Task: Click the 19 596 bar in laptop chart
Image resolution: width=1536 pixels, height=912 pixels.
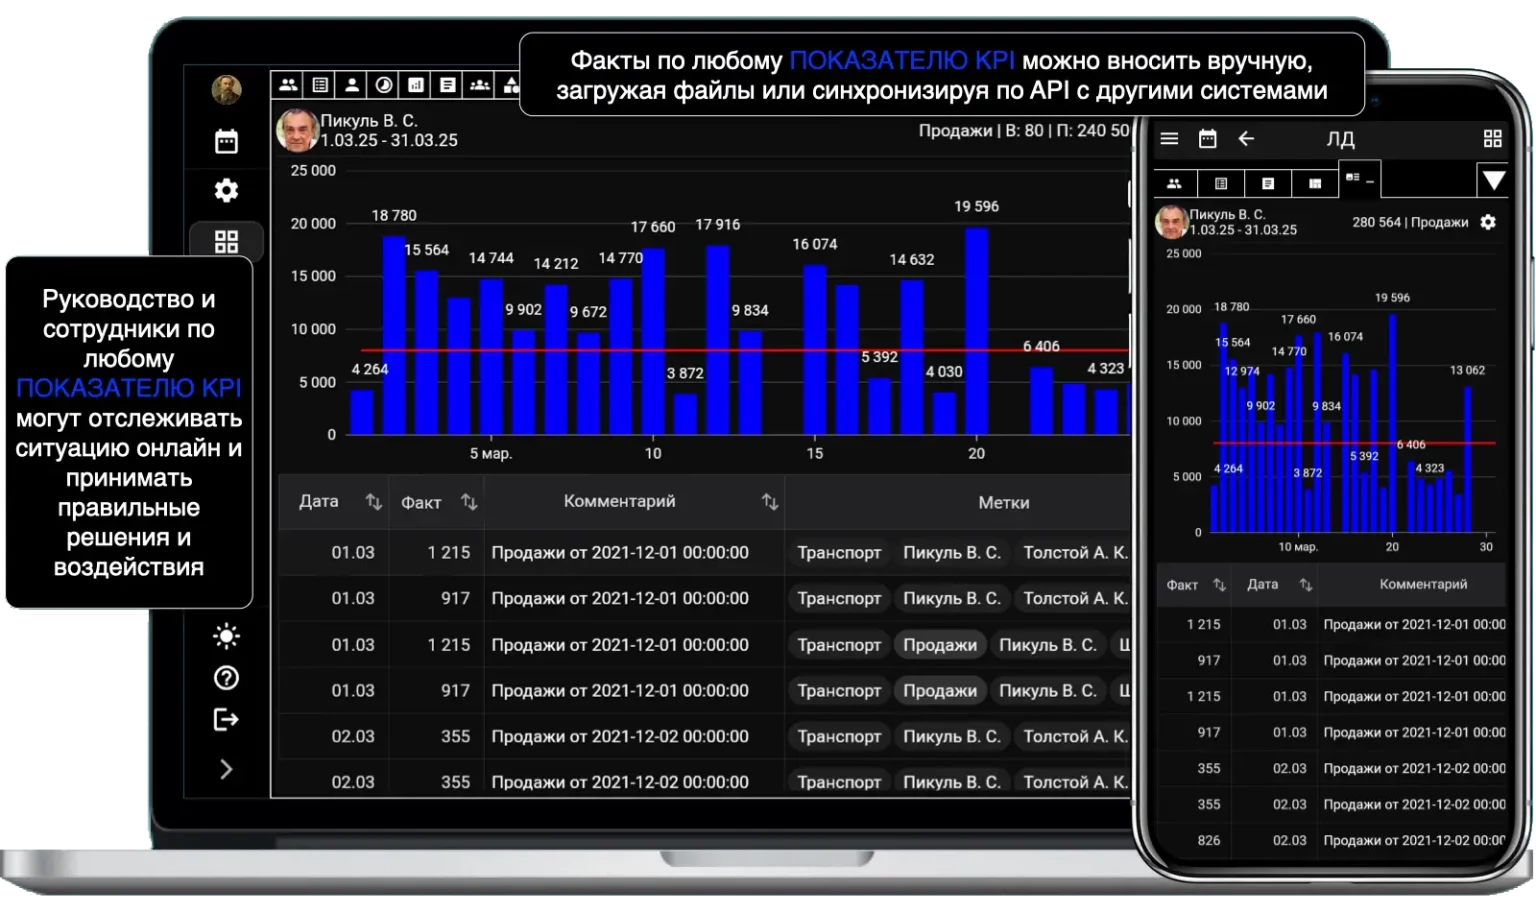Action: (x=977, y=331)
